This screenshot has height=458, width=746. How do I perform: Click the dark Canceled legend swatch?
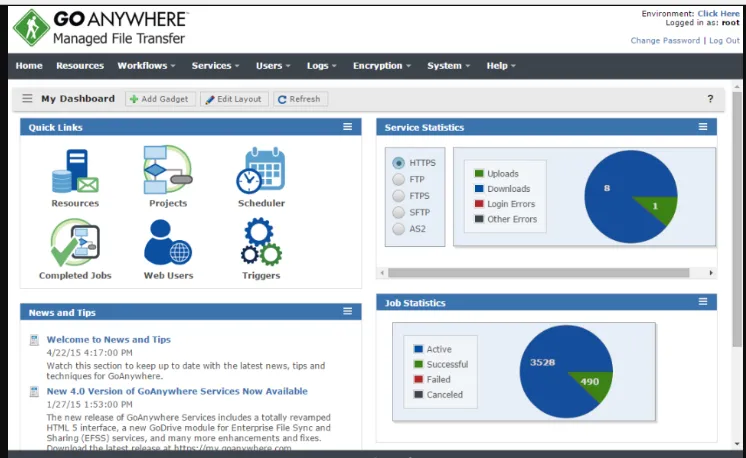pos(419,395)
